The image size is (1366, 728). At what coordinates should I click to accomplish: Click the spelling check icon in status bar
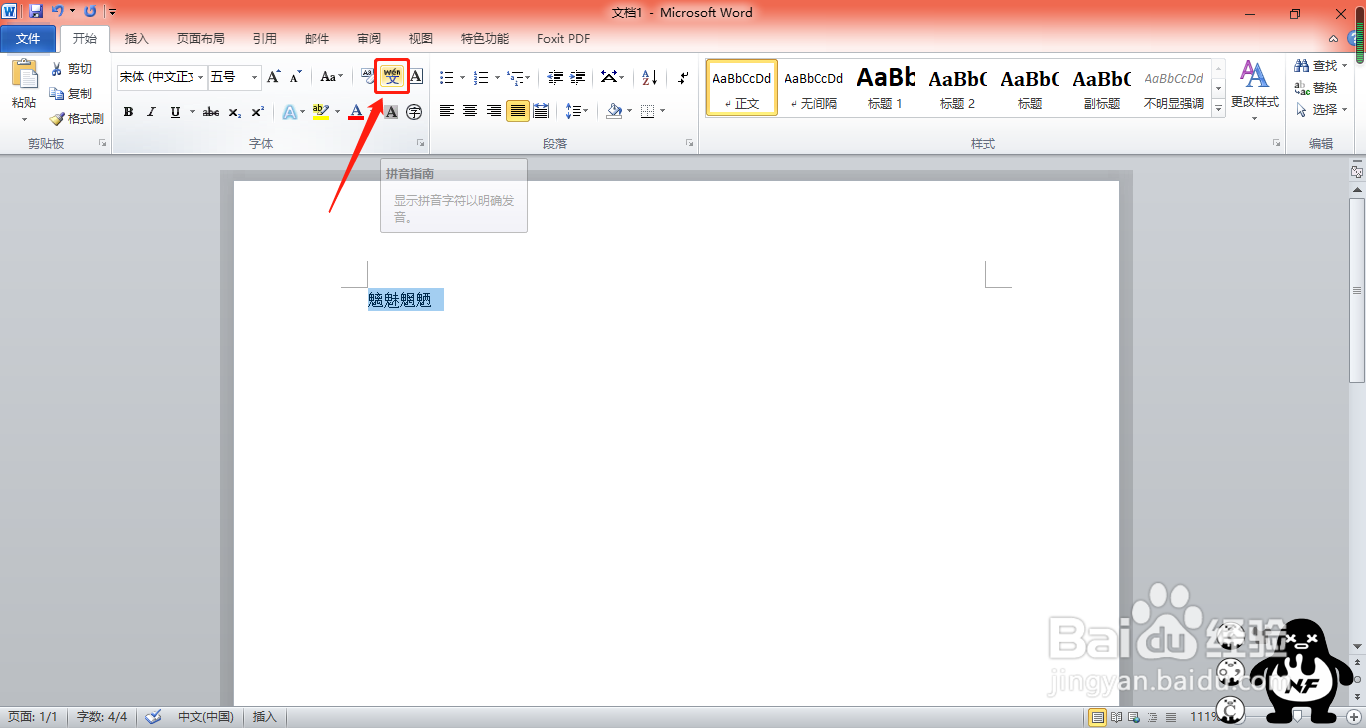pyautogui.click(x=154, y=717)
